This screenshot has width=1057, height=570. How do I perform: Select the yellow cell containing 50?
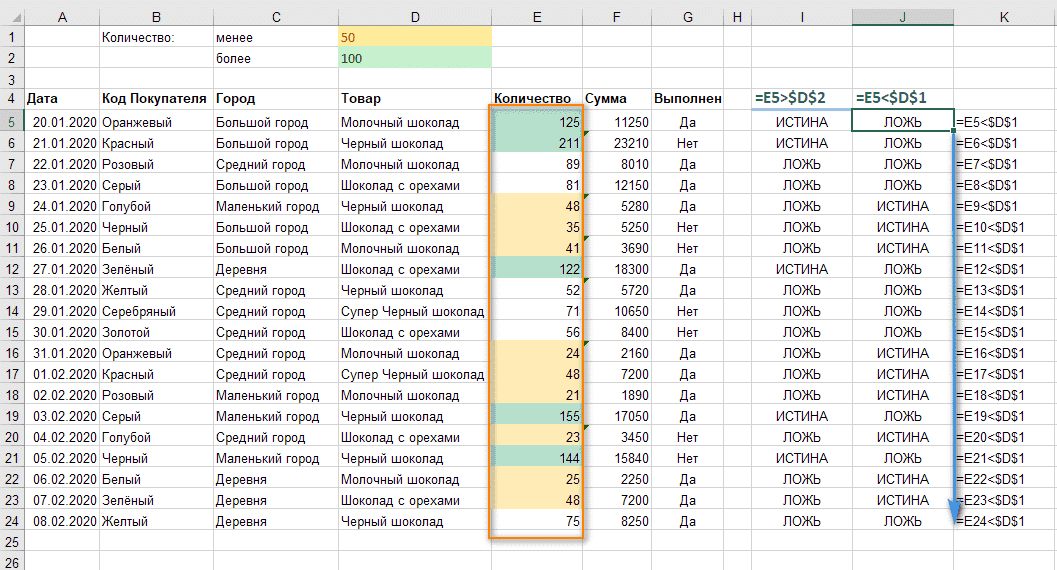click(x=414, y=37)
